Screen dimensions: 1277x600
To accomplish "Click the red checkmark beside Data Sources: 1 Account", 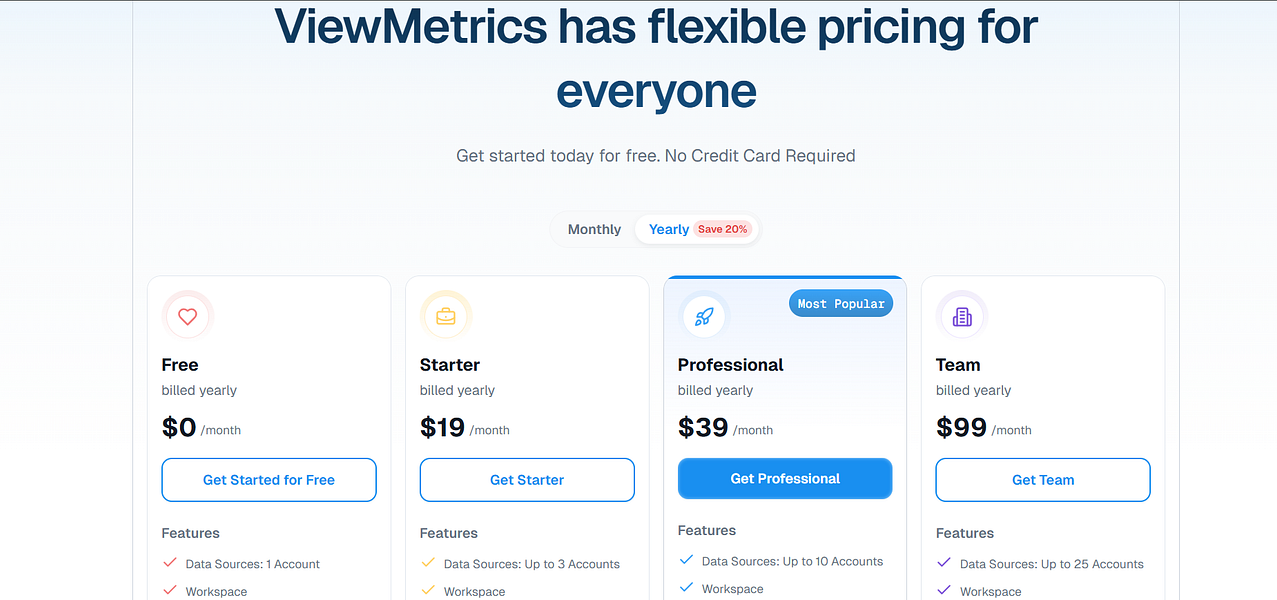I will tap(168, 563).
